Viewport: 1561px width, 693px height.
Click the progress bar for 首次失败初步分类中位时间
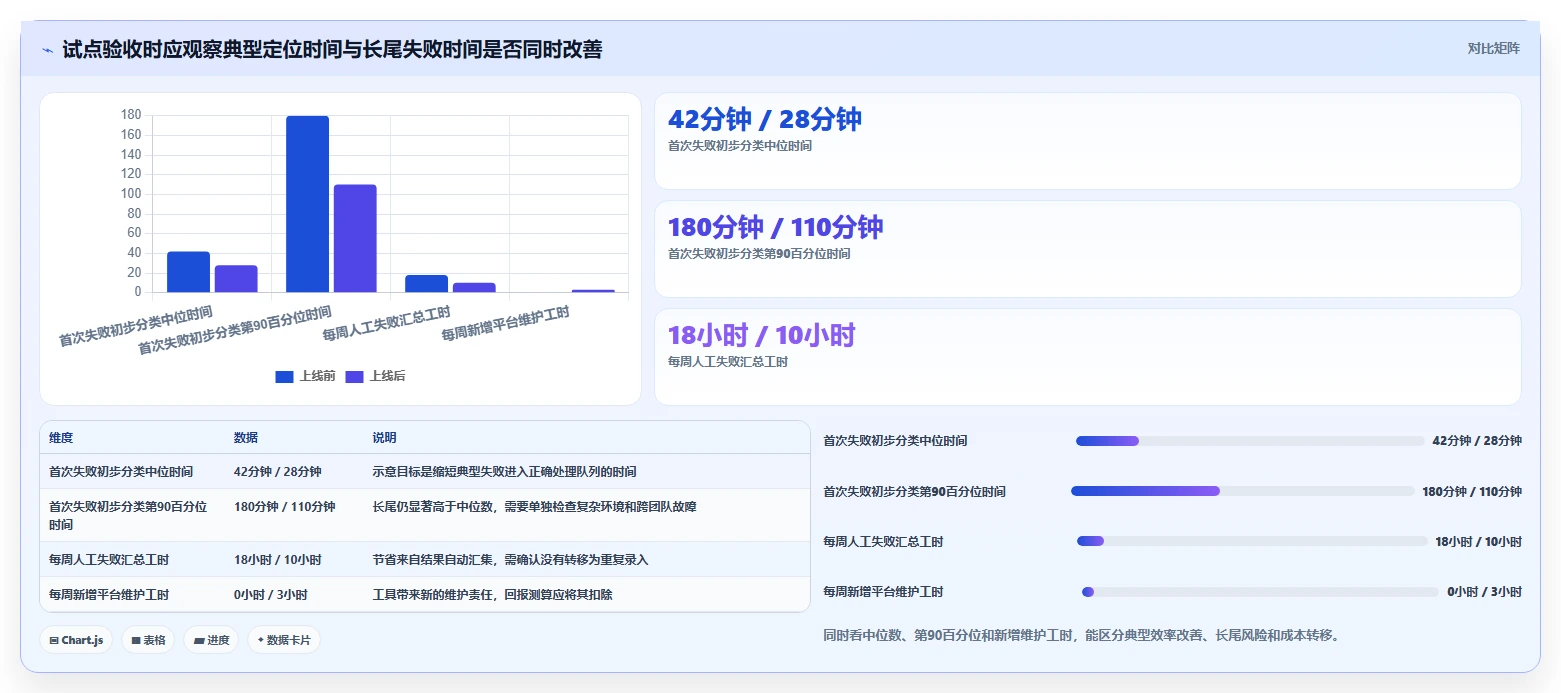click(x=1250, y=441)
